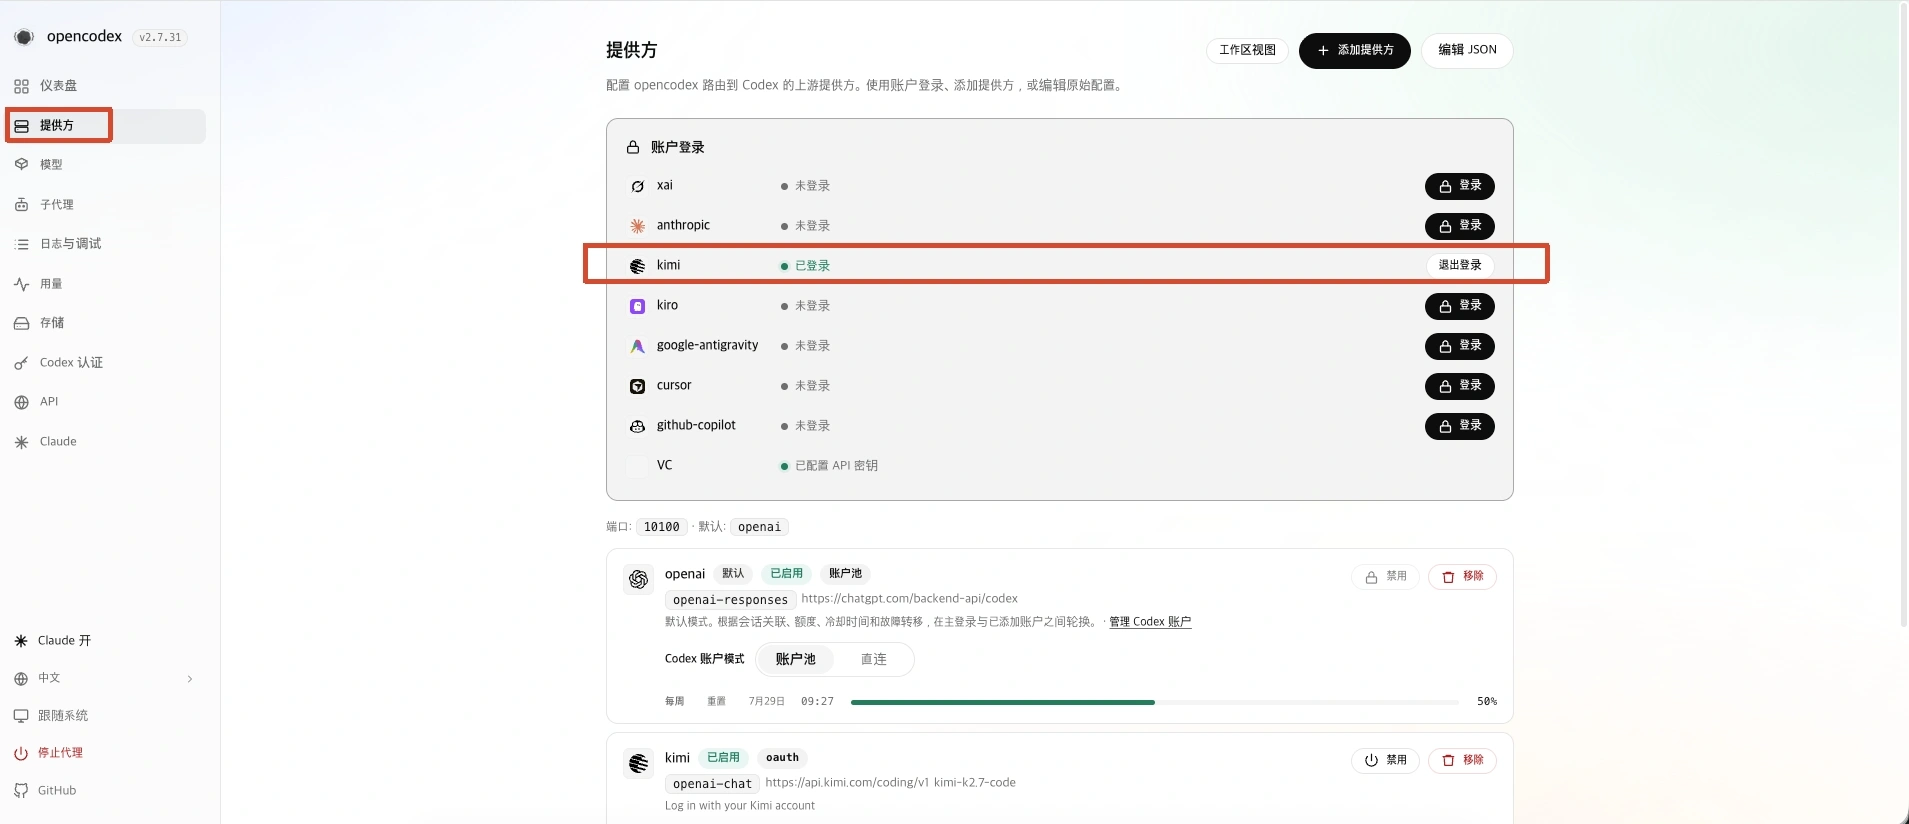This screenshot has width=1909, height=824.
Task: Click the lock icon beside 账户登录
Action: click(x=633, y=147)
